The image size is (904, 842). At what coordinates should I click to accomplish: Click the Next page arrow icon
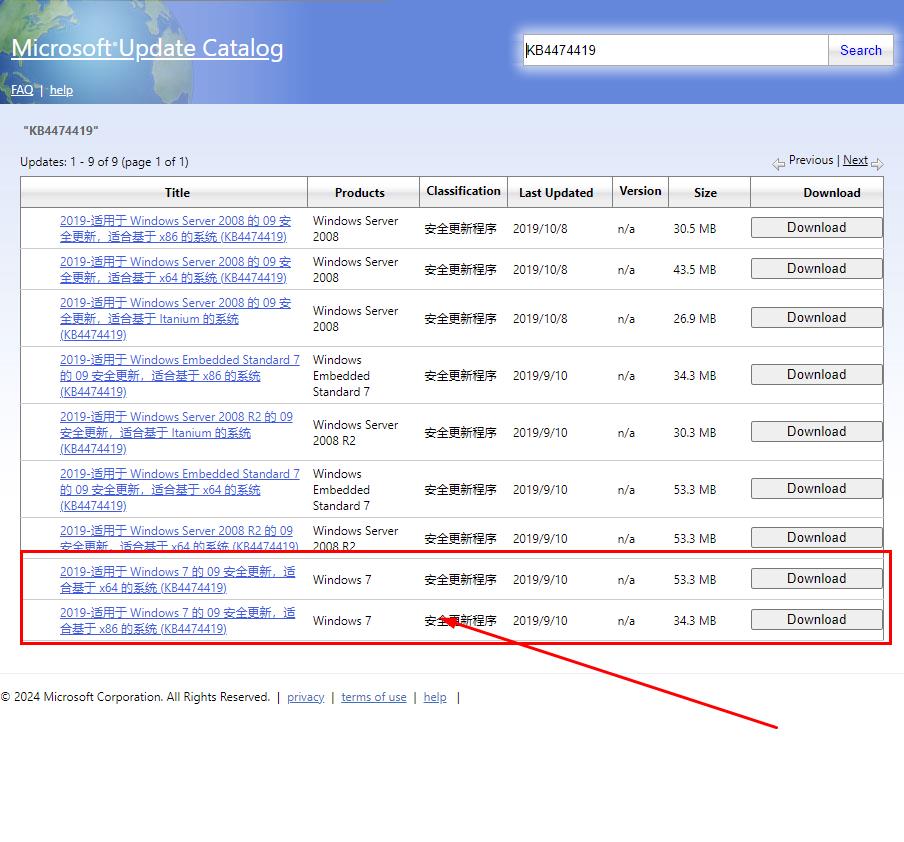coord(877,164)
